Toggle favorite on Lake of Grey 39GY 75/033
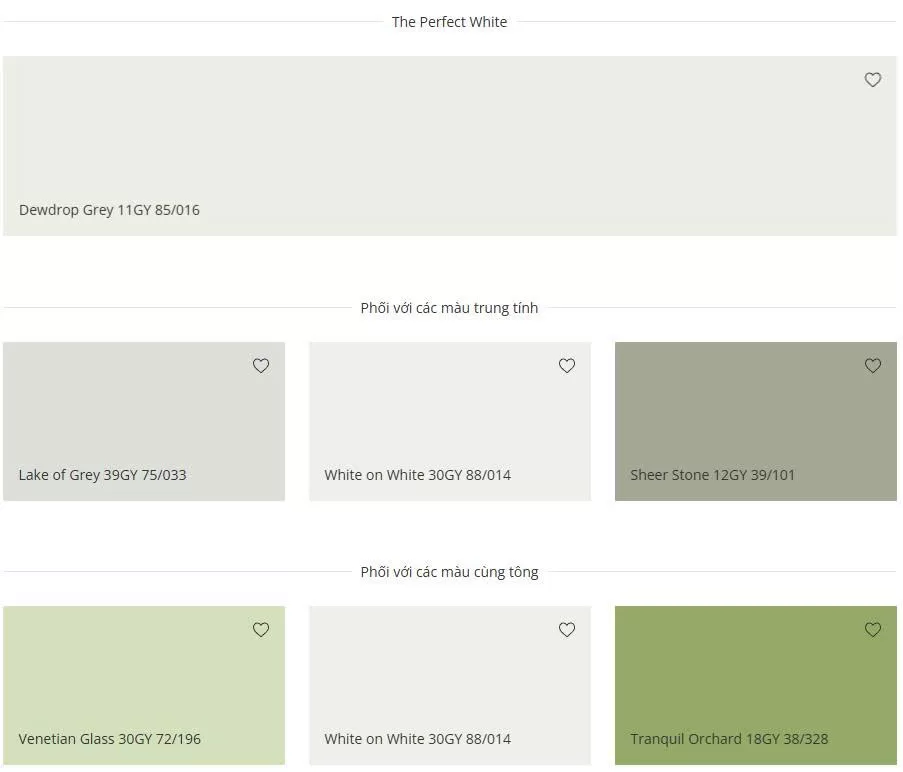903x772 pixels. click(x=260, y=366)
